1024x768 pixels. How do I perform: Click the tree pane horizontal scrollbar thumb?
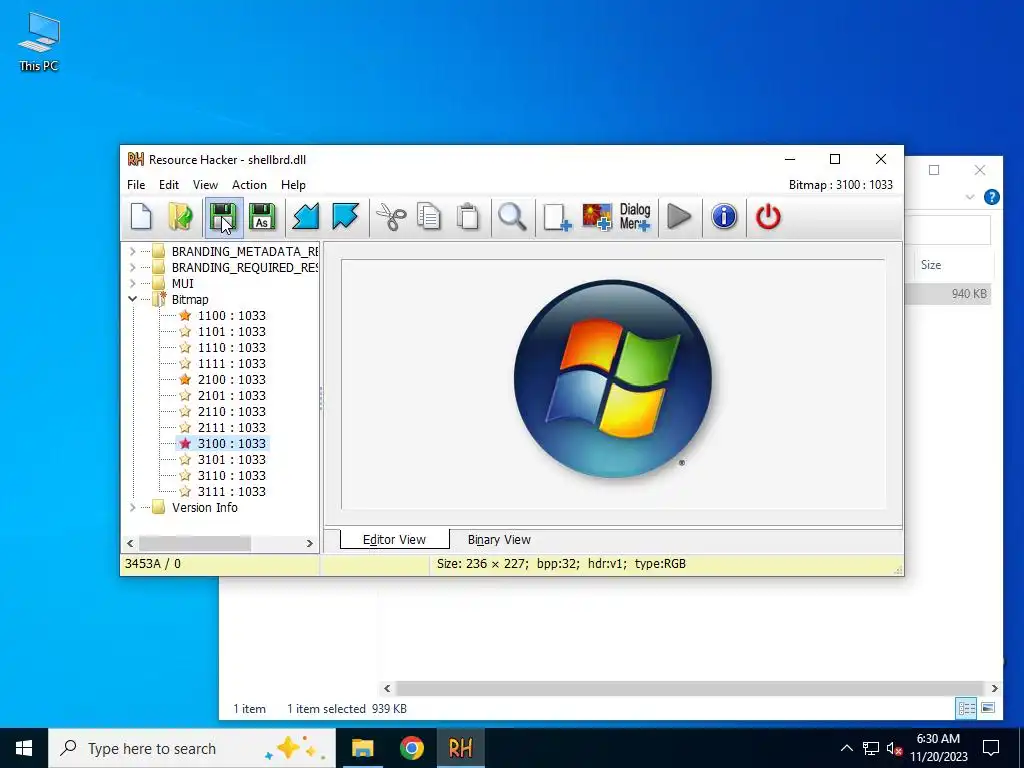coord(195,543)
